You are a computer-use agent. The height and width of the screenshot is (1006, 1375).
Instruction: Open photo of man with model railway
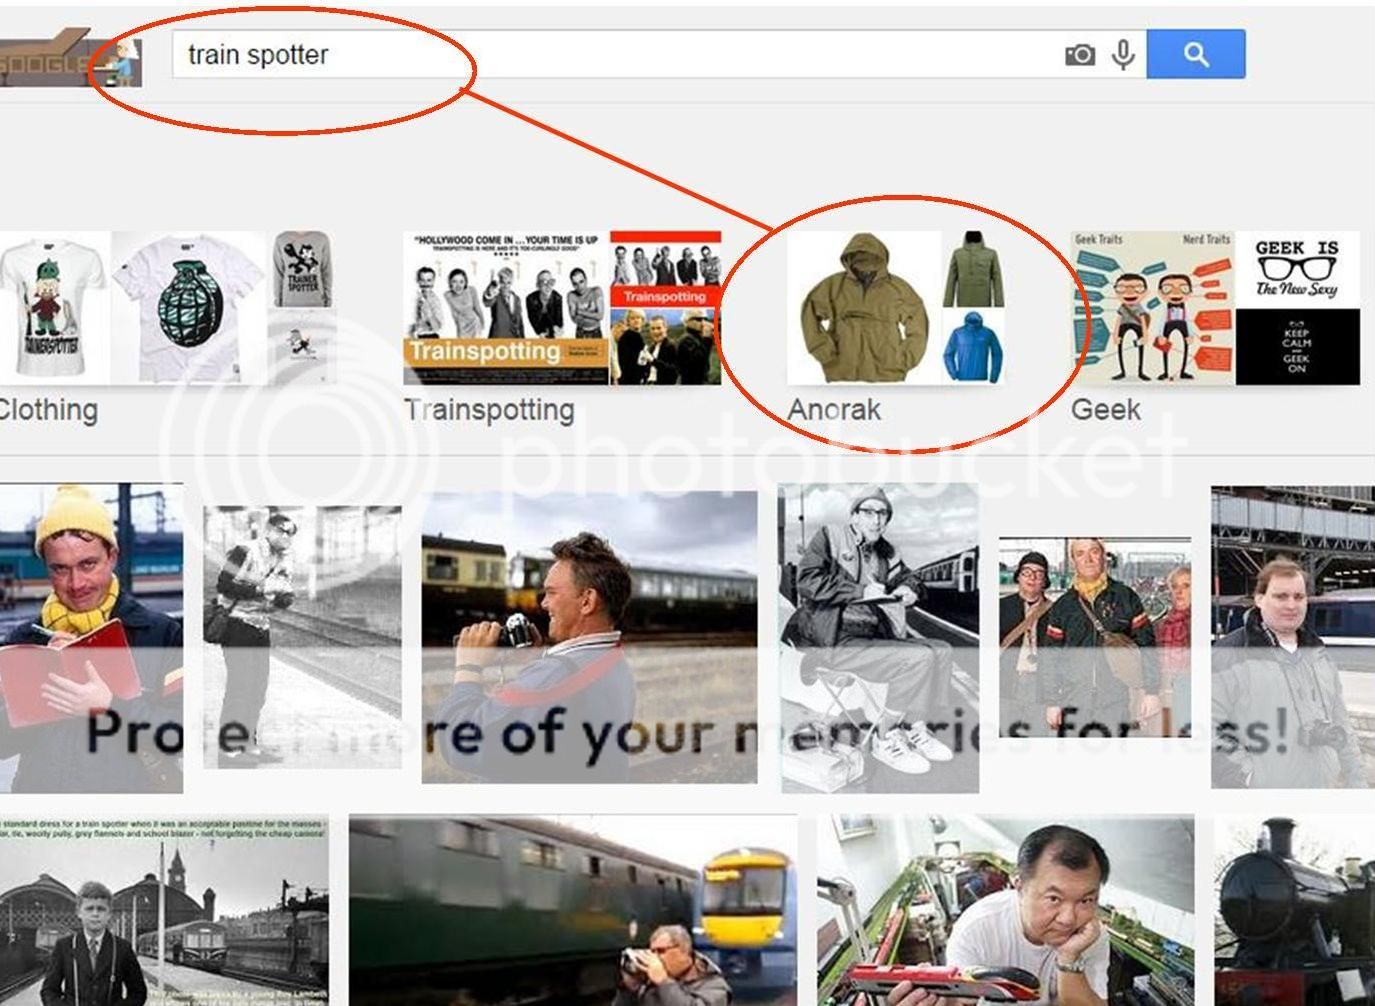[1005, 910]
